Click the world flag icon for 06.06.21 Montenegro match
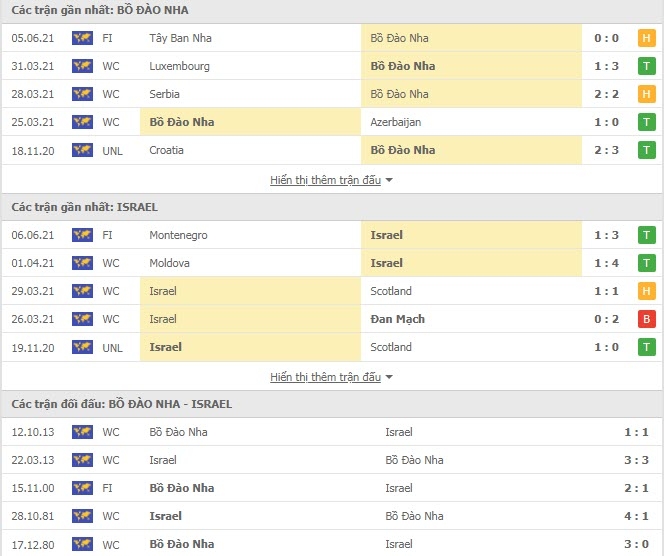Image resolution: width=664 pixels, height=556 pixels. click(82, 235)
